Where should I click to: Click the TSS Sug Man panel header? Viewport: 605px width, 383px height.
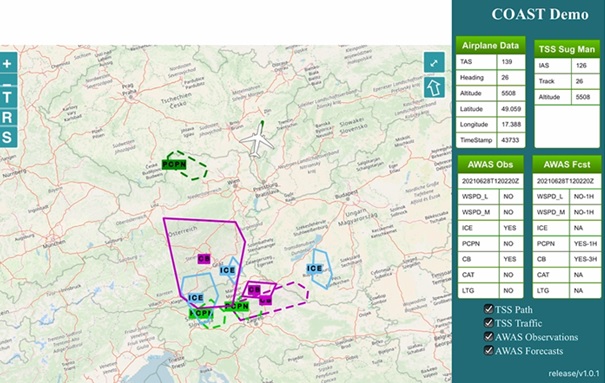[567, 49]
